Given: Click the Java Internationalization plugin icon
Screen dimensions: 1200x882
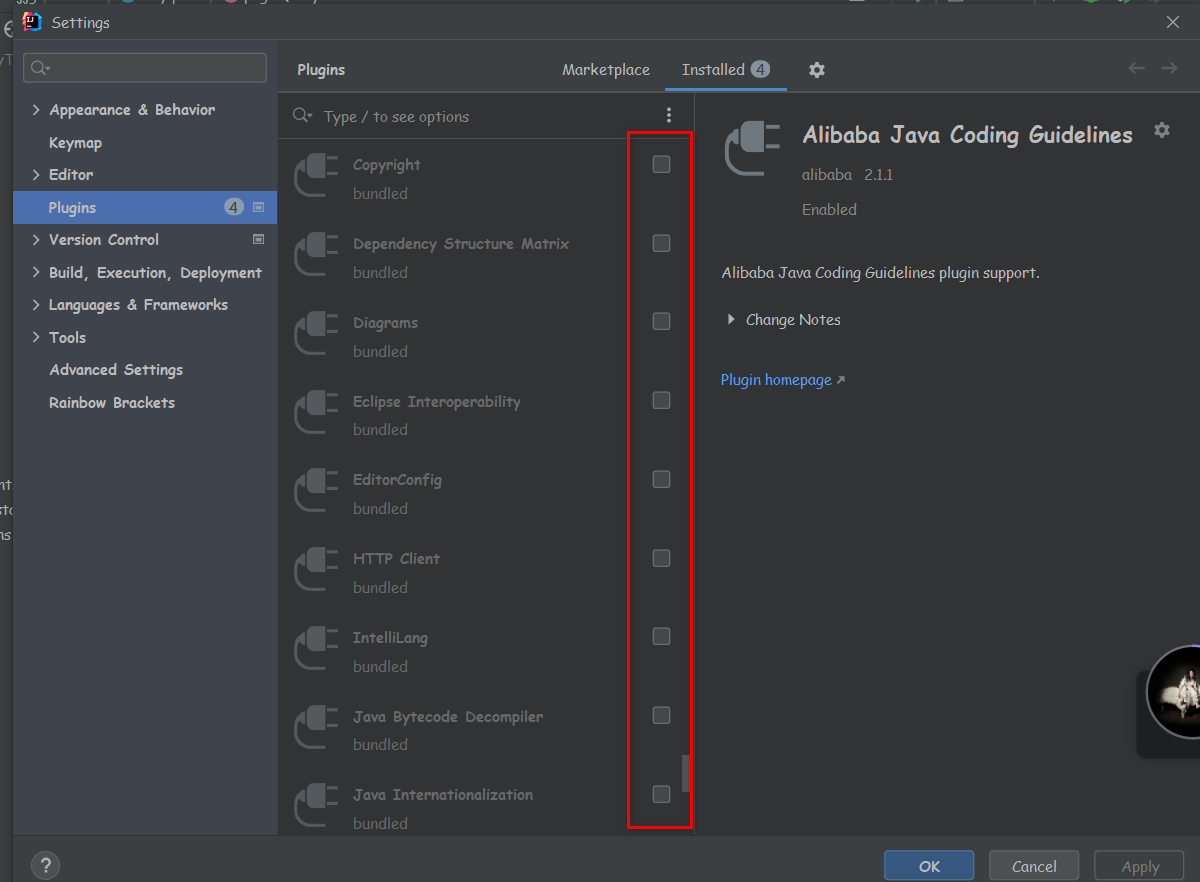Looking at the screenshot, I should click(x=316, y=806).
